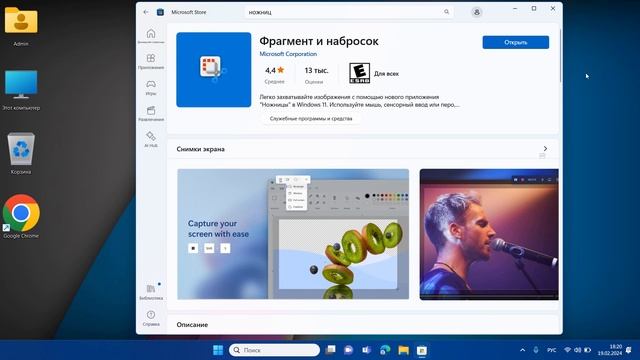Viewport: 640px width, 360px height.
Task: Click the Для всех rating text
Action: (x=386, y=74)
